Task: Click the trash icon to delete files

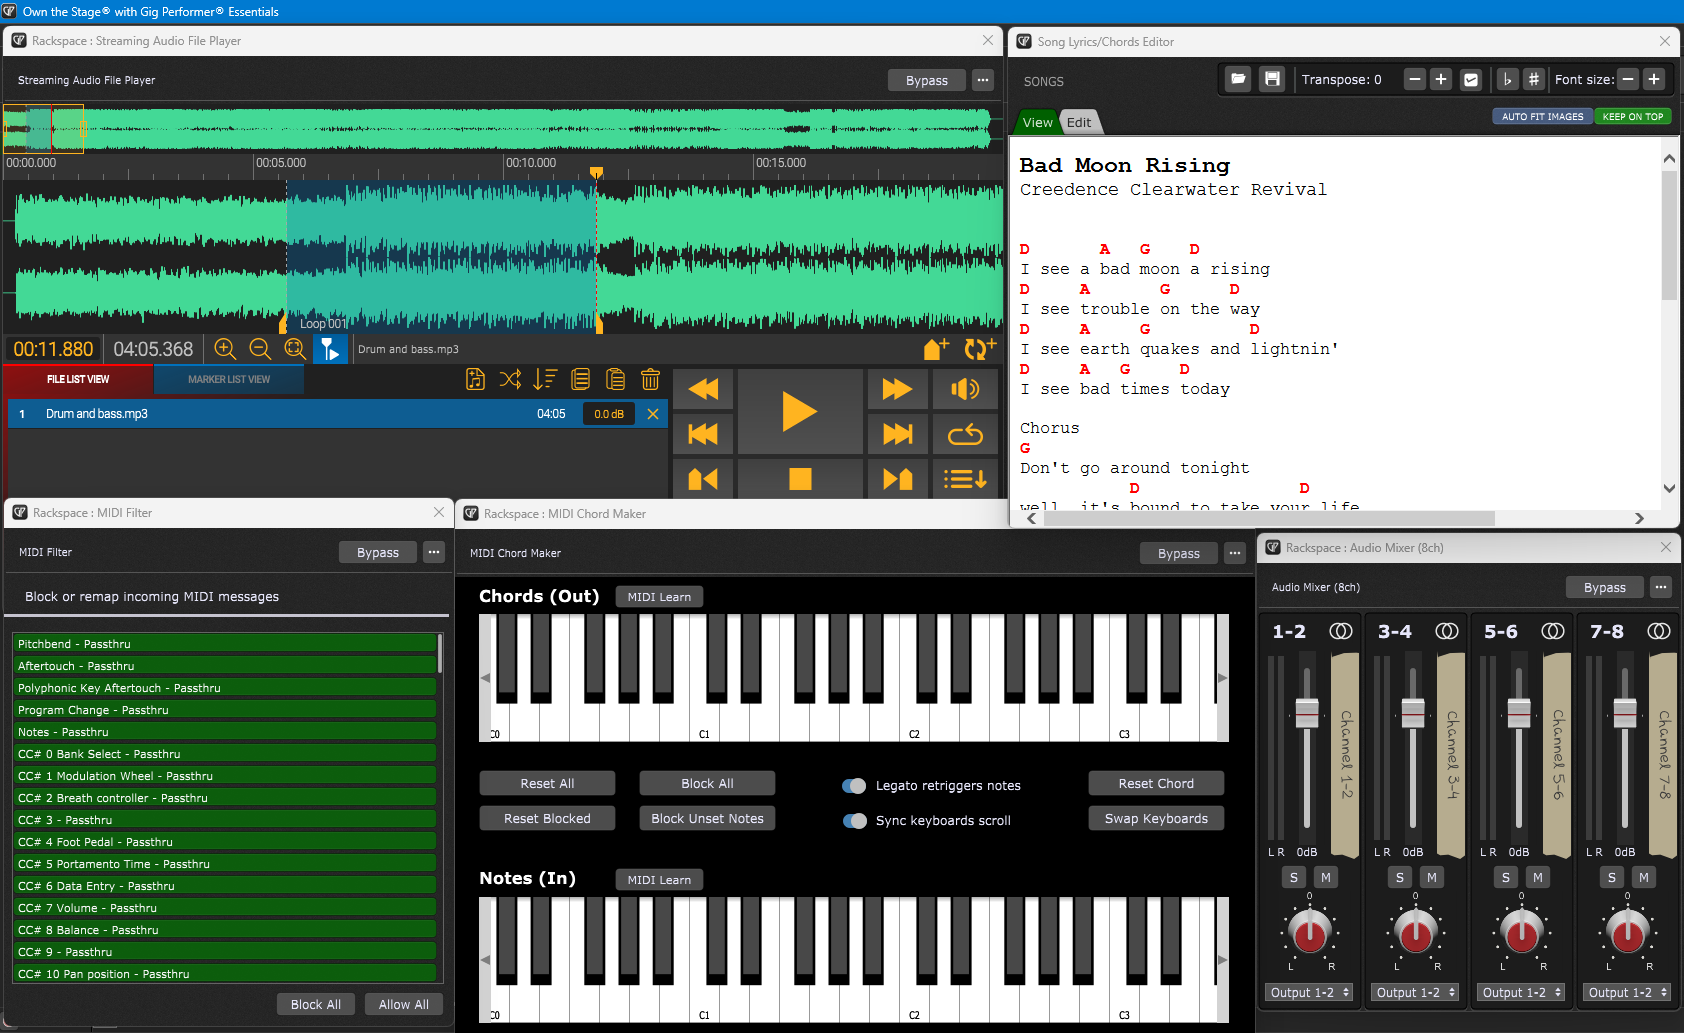Action: pyautogui.click(x=650, y=379)
